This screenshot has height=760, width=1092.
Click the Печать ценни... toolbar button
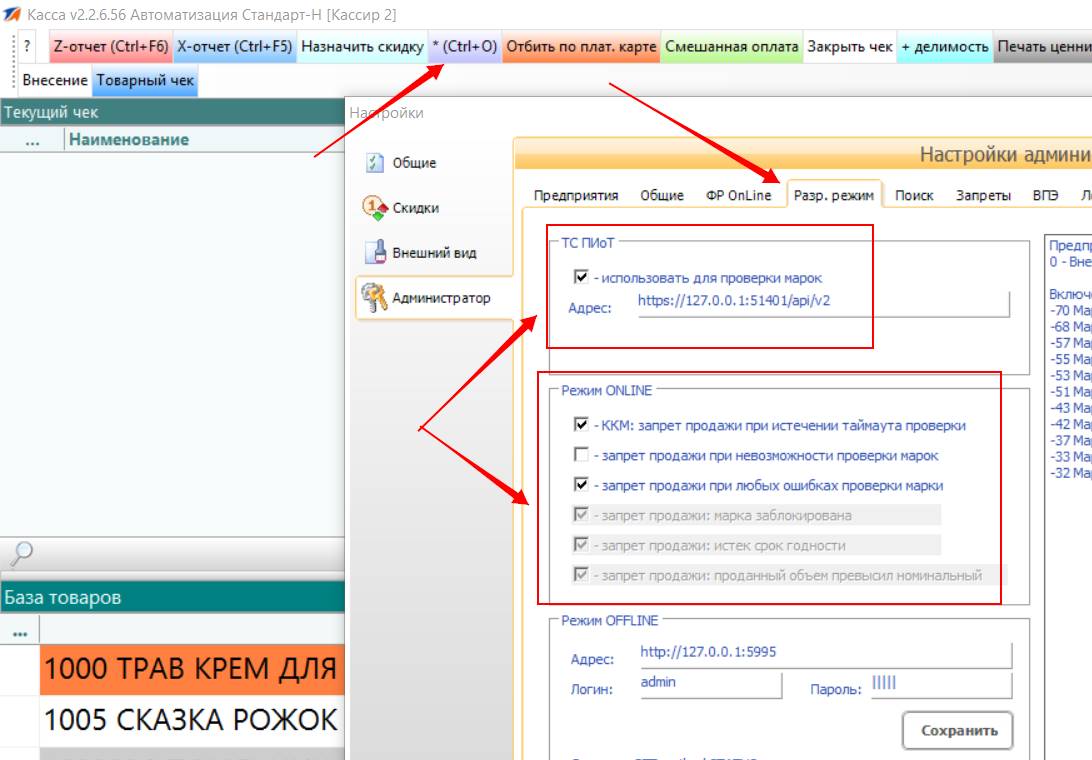tap(1043, 47)
